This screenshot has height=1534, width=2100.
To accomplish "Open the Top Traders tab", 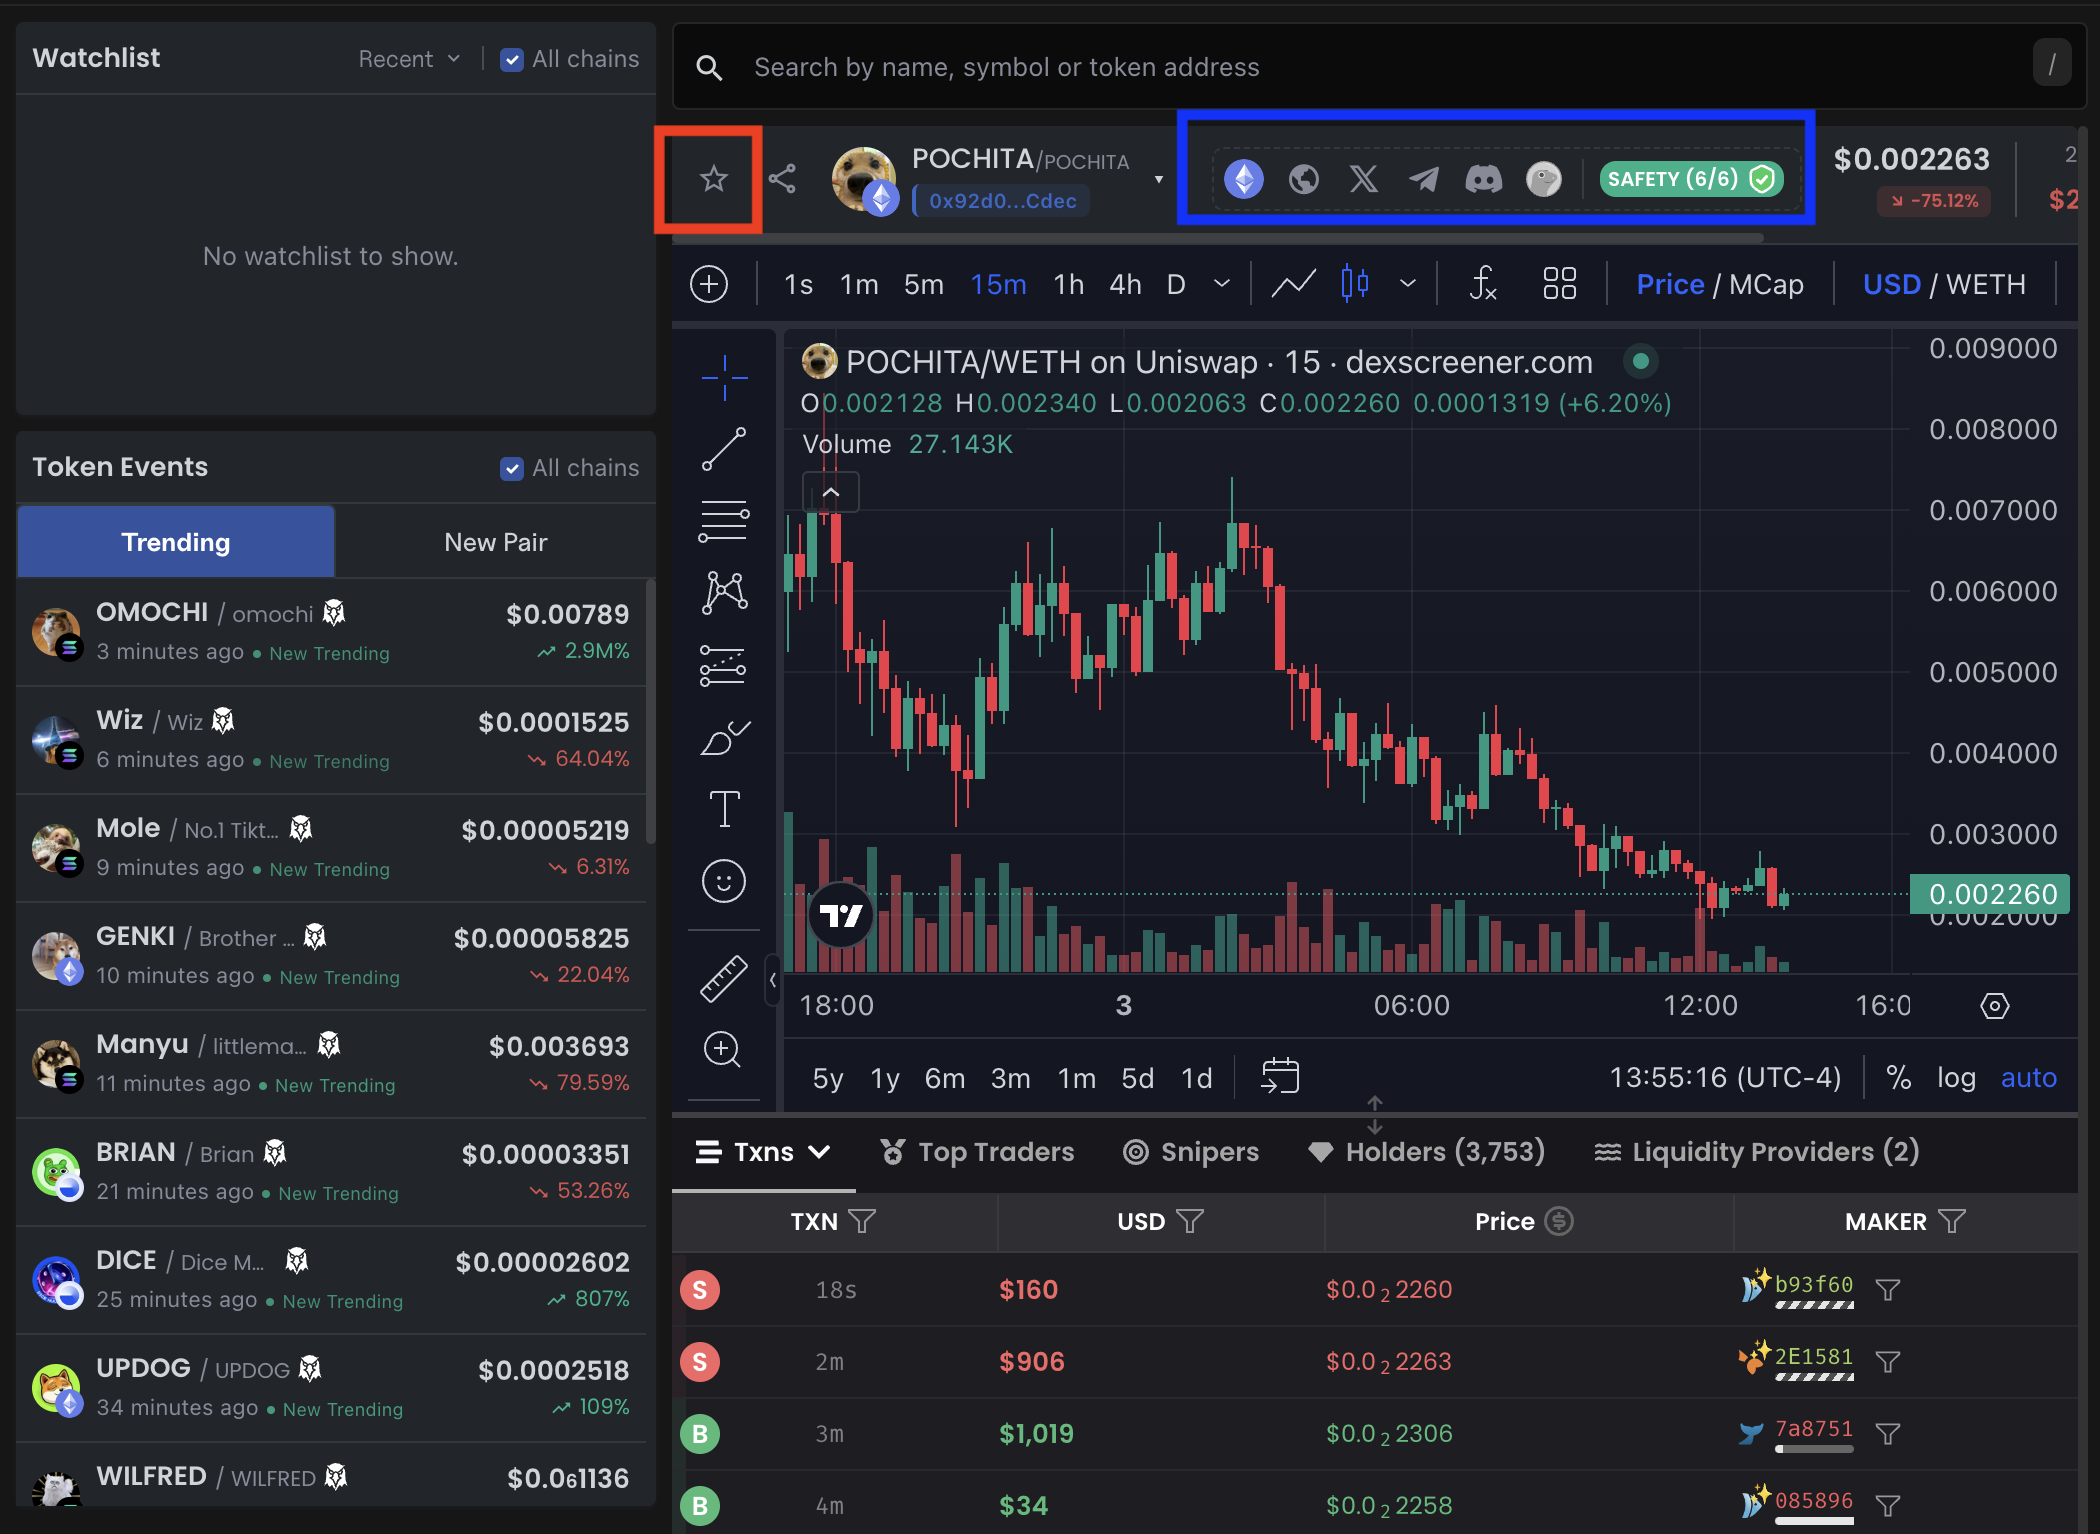I will [x=977, y=1152].
